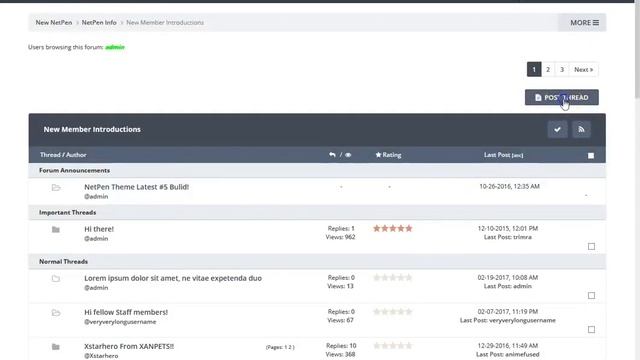Image resolution: width=640 pixels, height=360 pixels.
Task: Jump to page 2 of Xstarhero thread
Action: click(x=289, y=347)
